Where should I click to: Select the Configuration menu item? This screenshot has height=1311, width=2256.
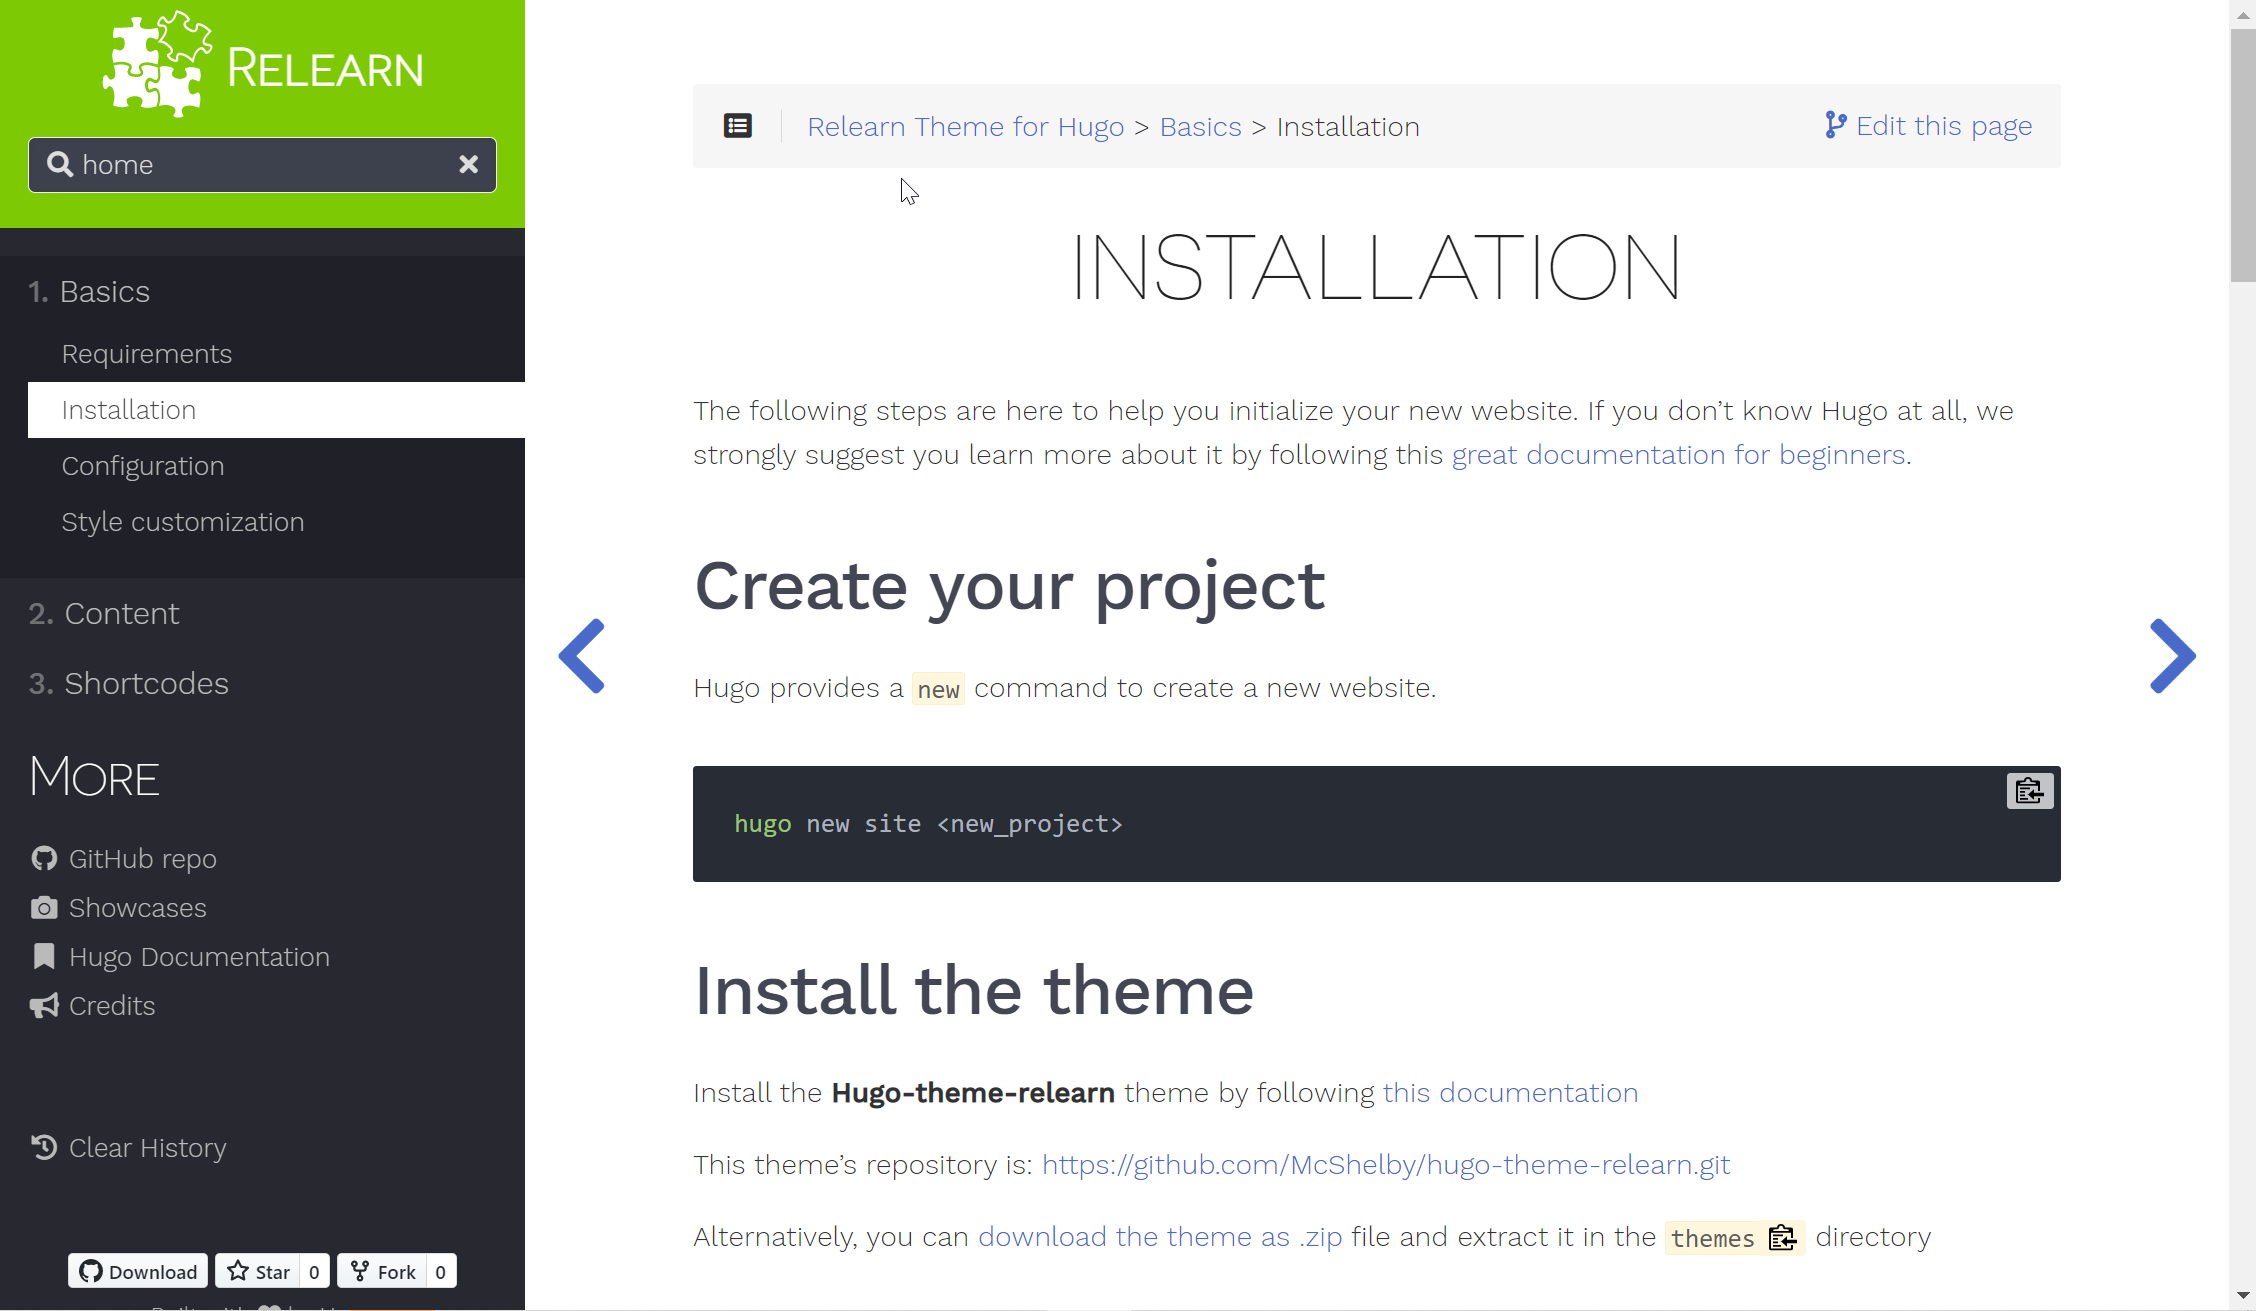142,465
